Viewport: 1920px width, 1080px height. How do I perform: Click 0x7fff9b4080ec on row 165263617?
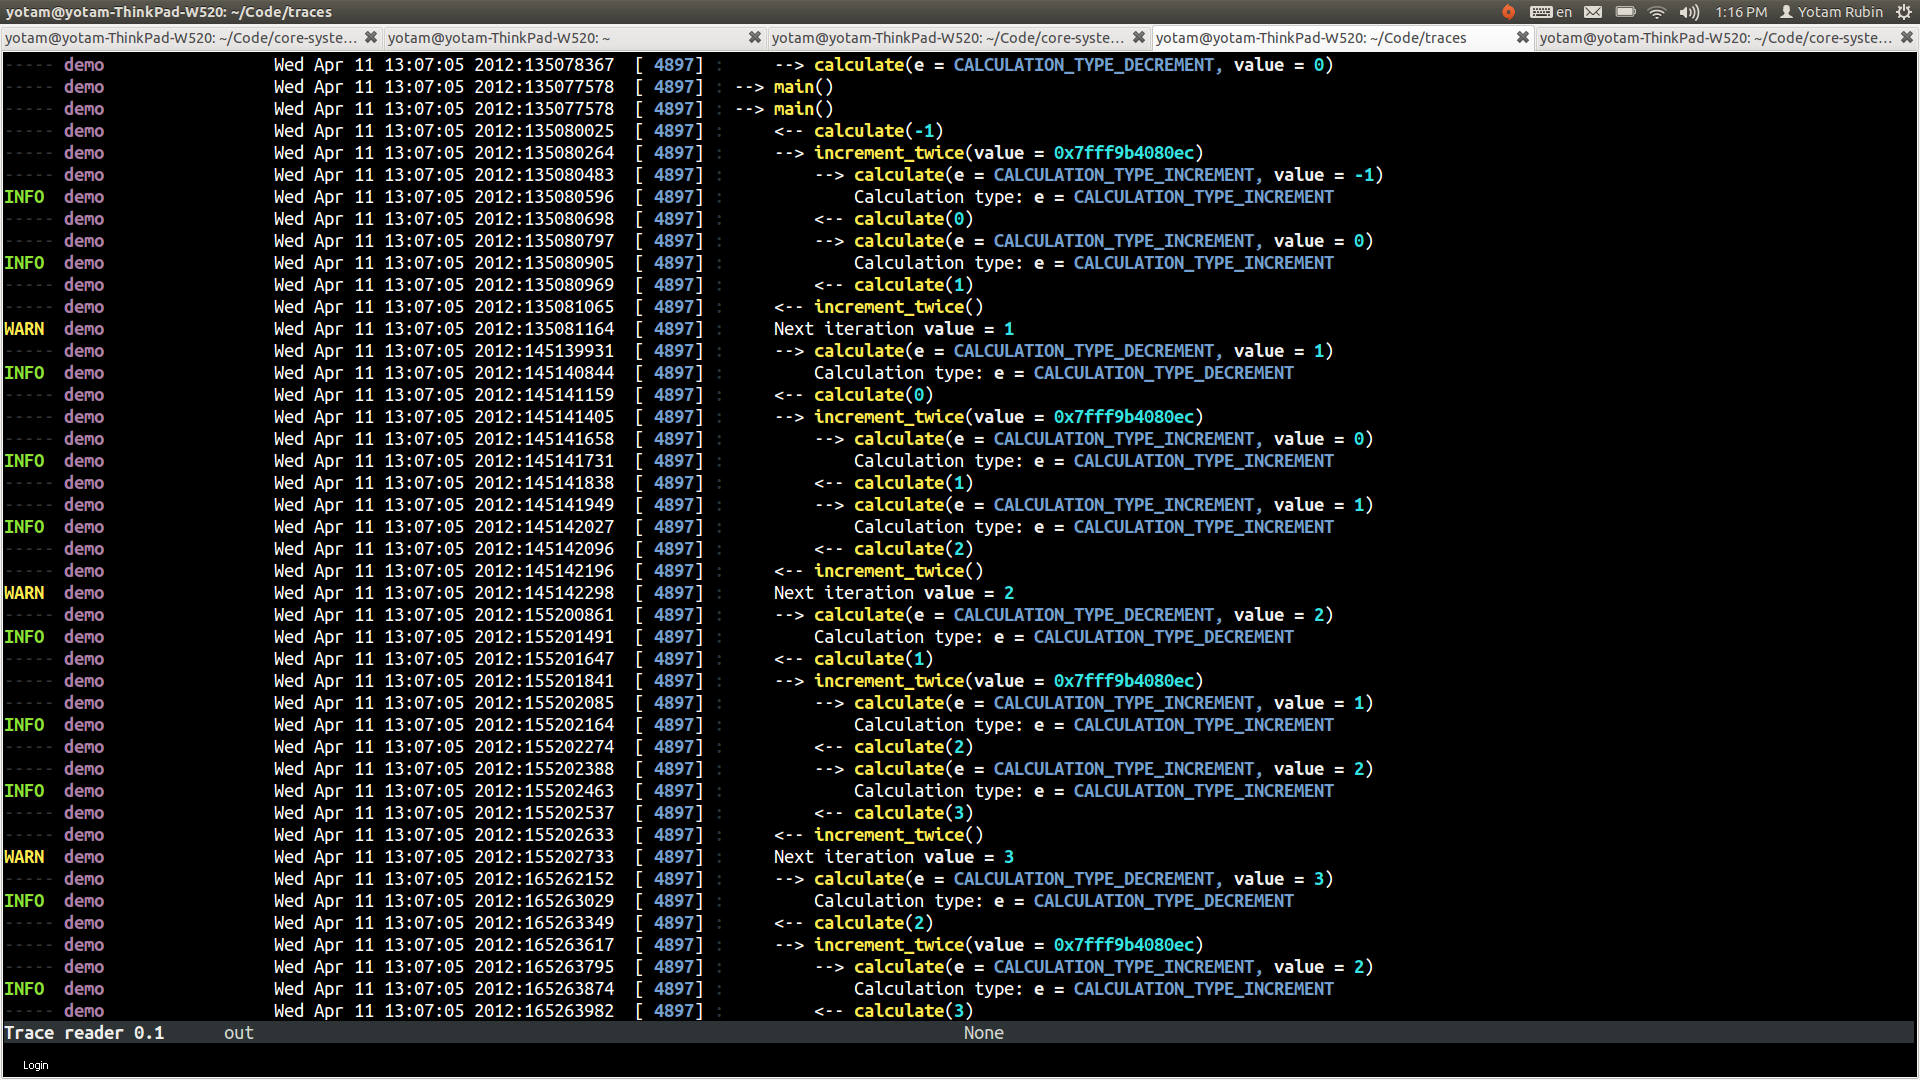[1124, 945]
